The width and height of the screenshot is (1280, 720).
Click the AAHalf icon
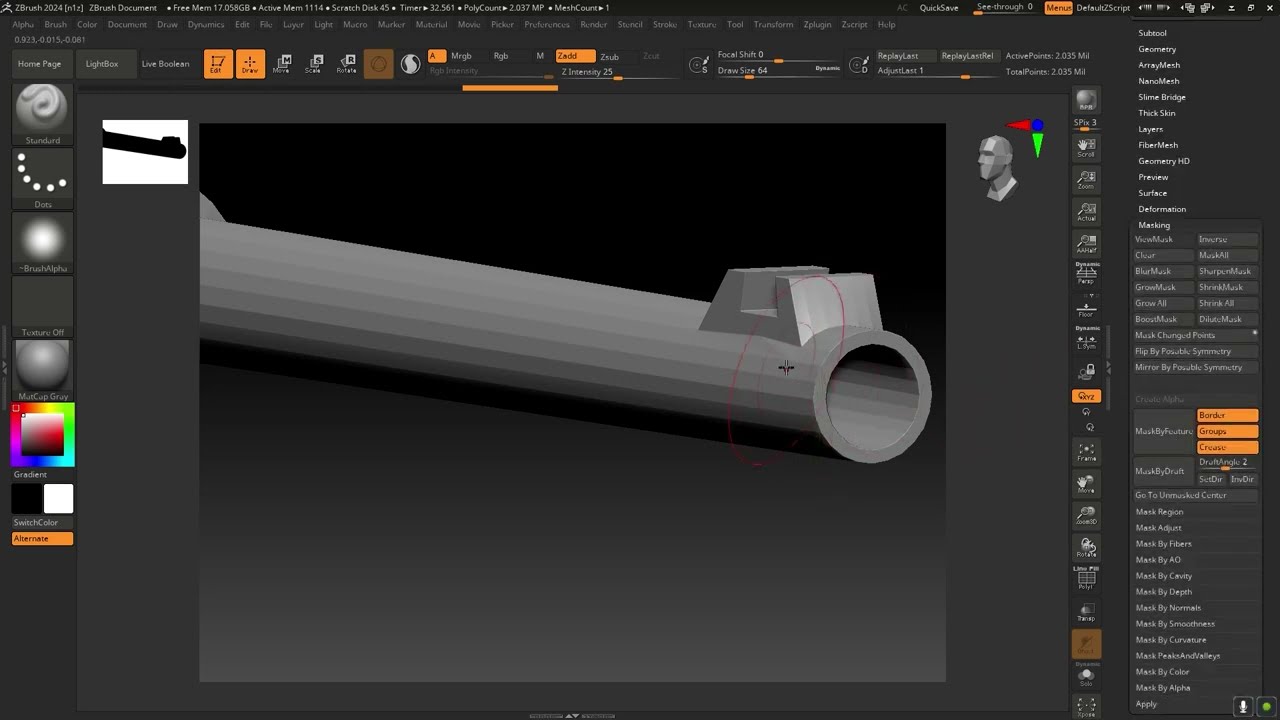click(1086, 244)
